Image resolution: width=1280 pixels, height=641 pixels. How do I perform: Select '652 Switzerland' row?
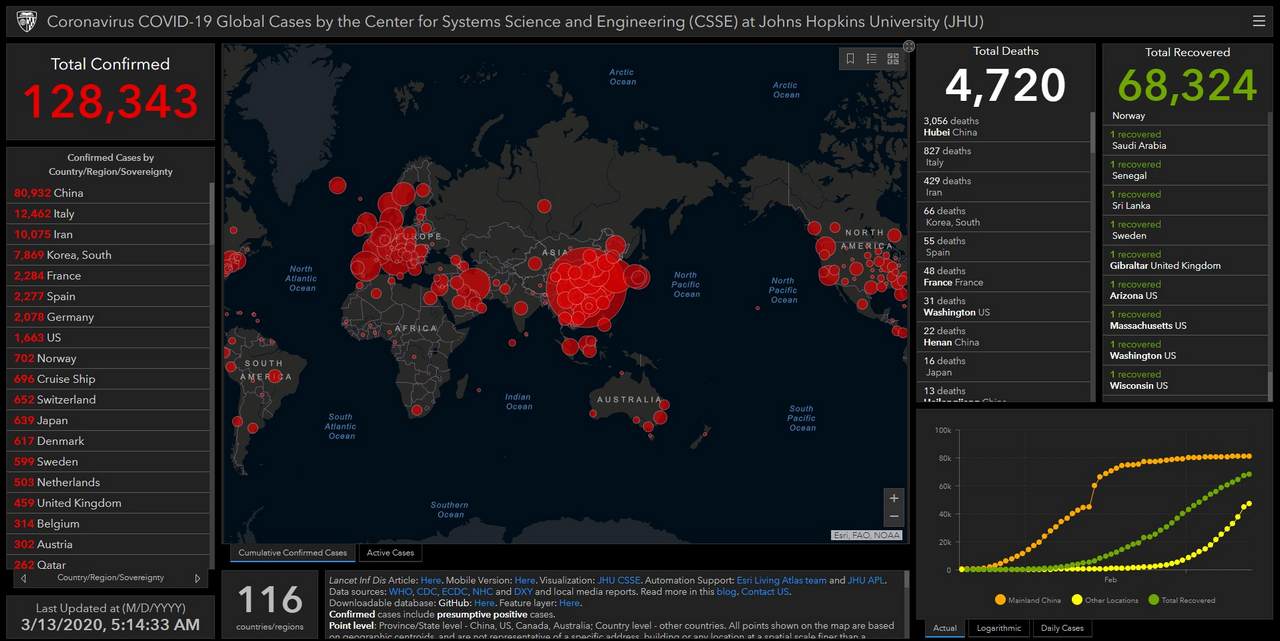(110, 400)
